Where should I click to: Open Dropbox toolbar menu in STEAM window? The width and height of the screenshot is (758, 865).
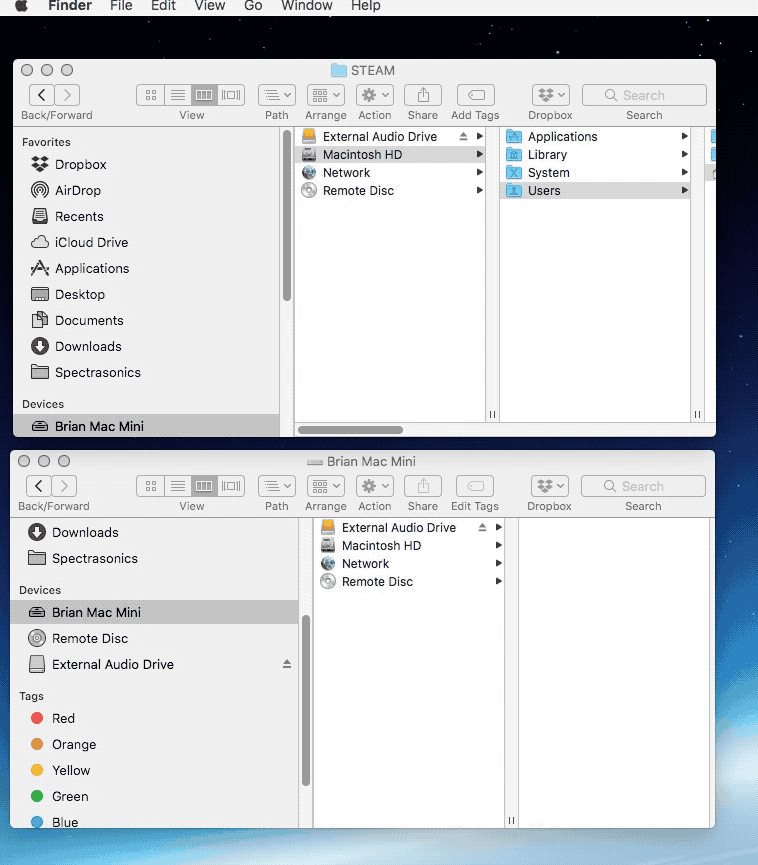click(551, 95)
